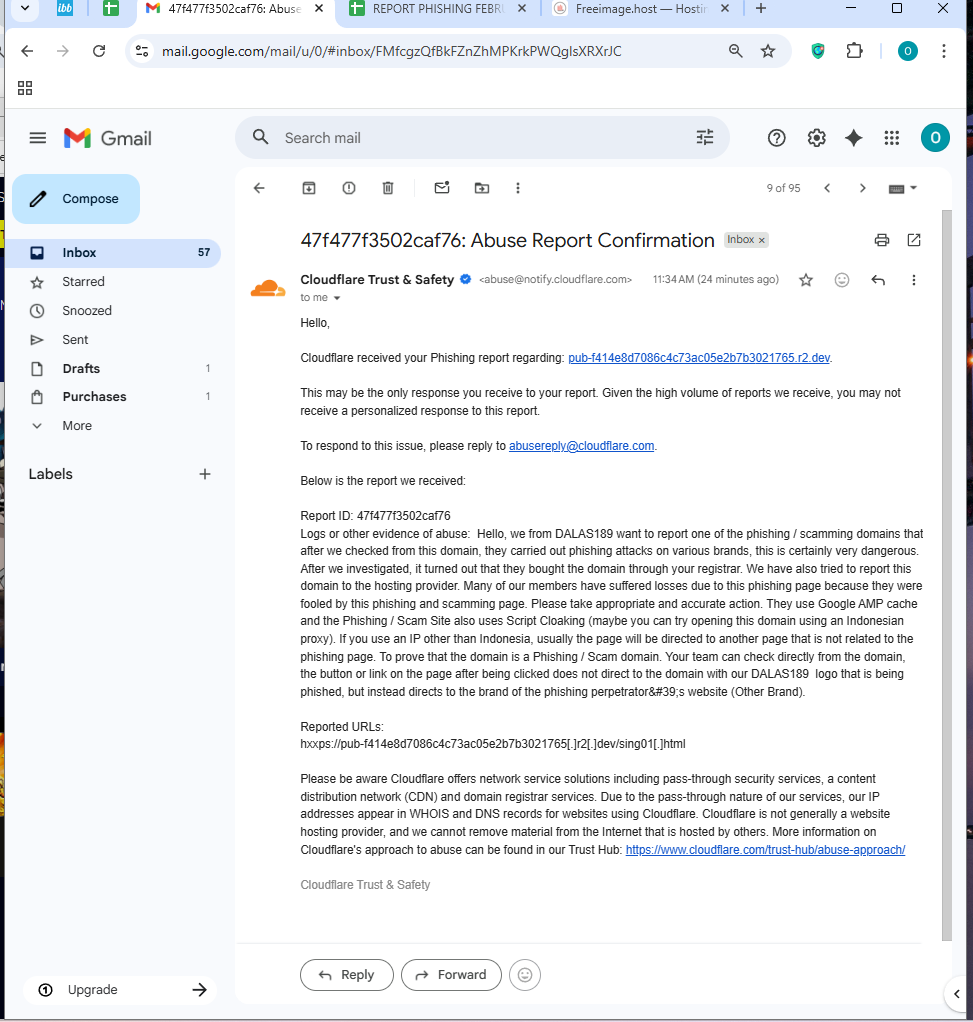View site information icon in address bar

[x=142, y=51]
